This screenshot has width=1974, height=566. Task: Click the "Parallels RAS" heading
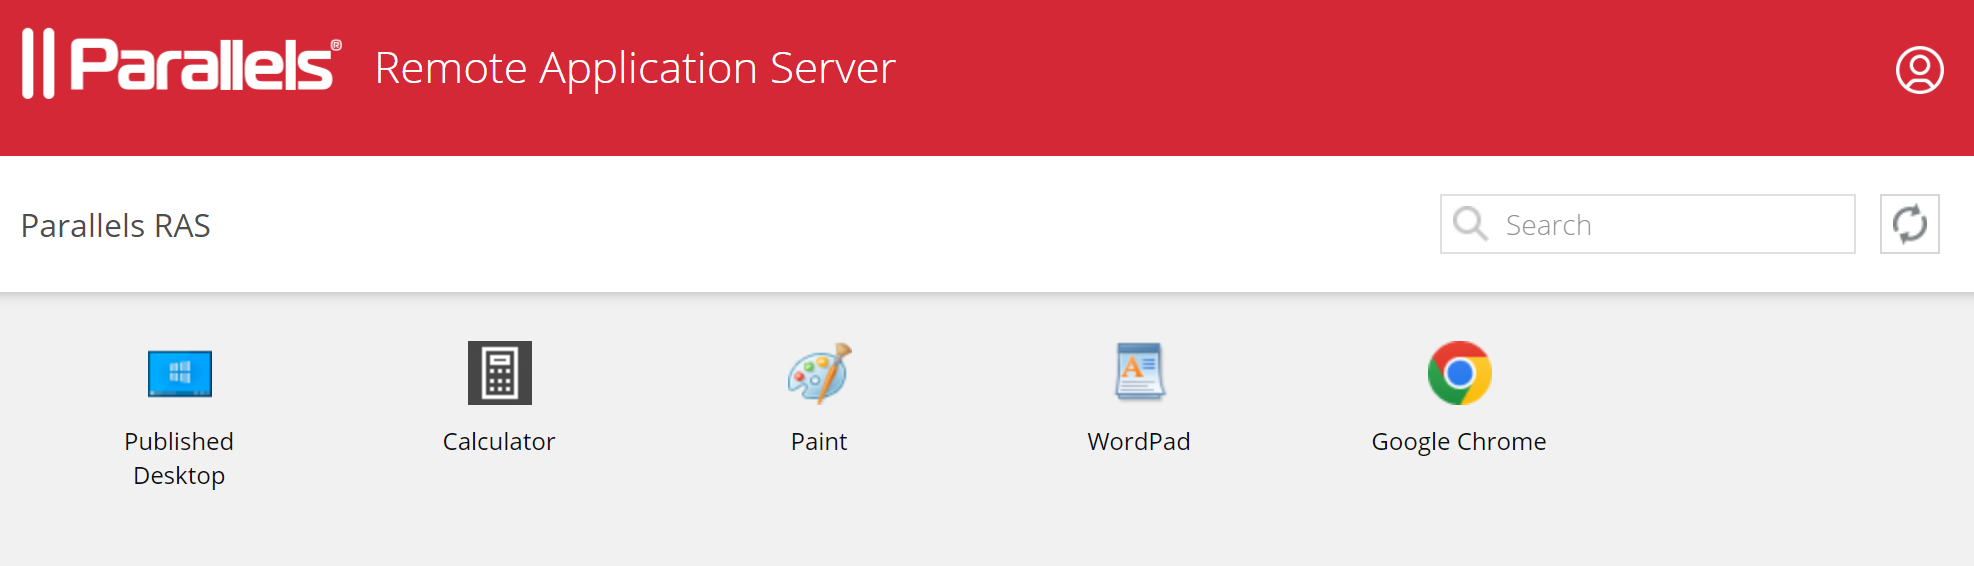coord(116,226)
